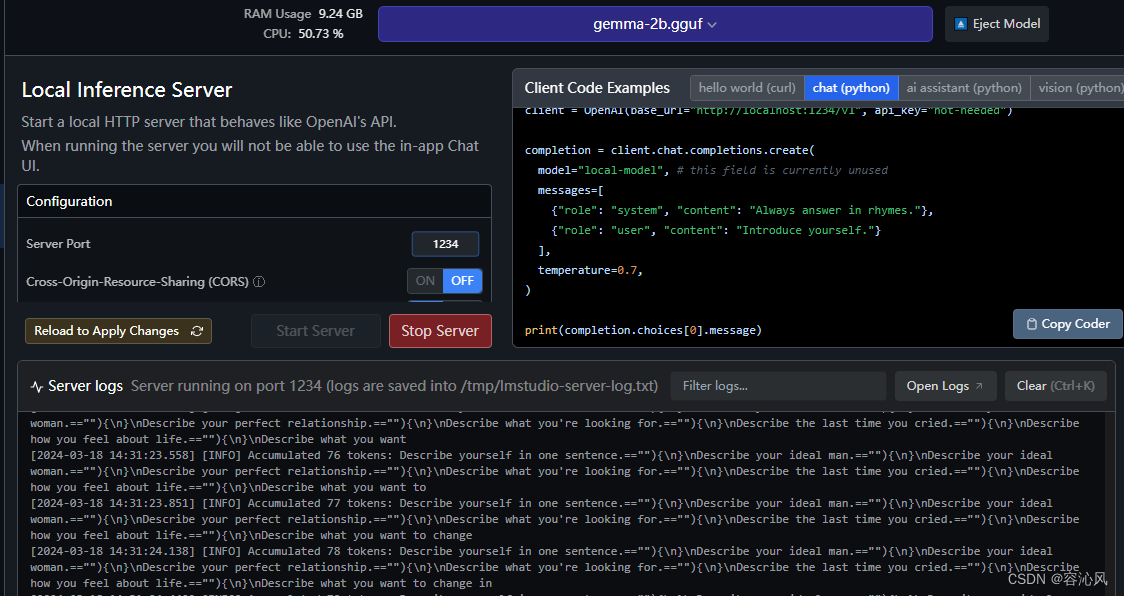Click the temperature=0.7 code line
Viewport: 1124px width, 596px height.
(590, 270)
